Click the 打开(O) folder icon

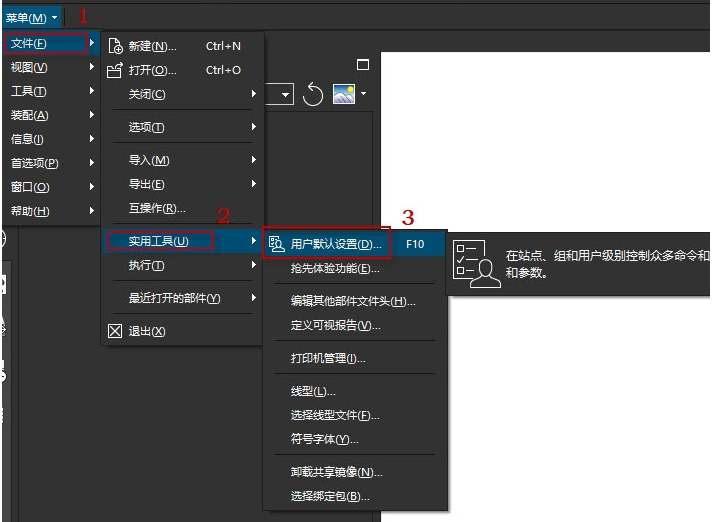[115, 70]
